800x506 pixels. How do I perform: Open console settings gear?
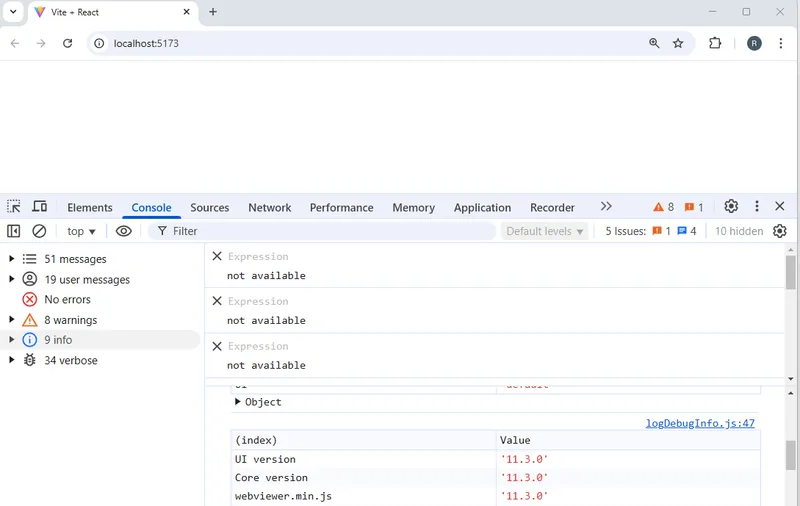pos(780,231)
